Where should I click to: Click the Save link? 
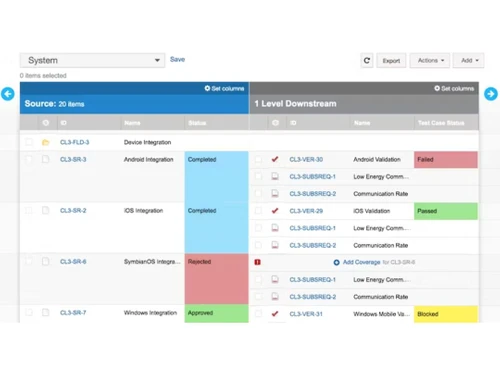pyautogui.click(x=177, y=59)
